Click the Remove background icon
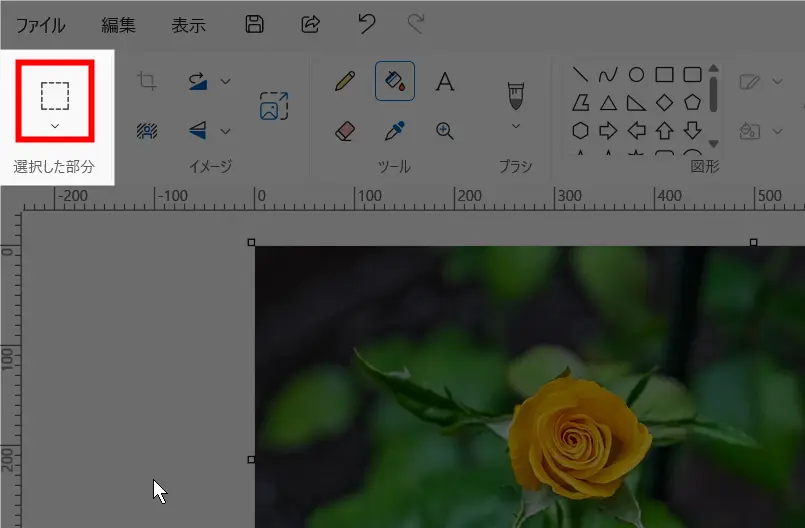The image size is (805, 528). pos(147,130)
